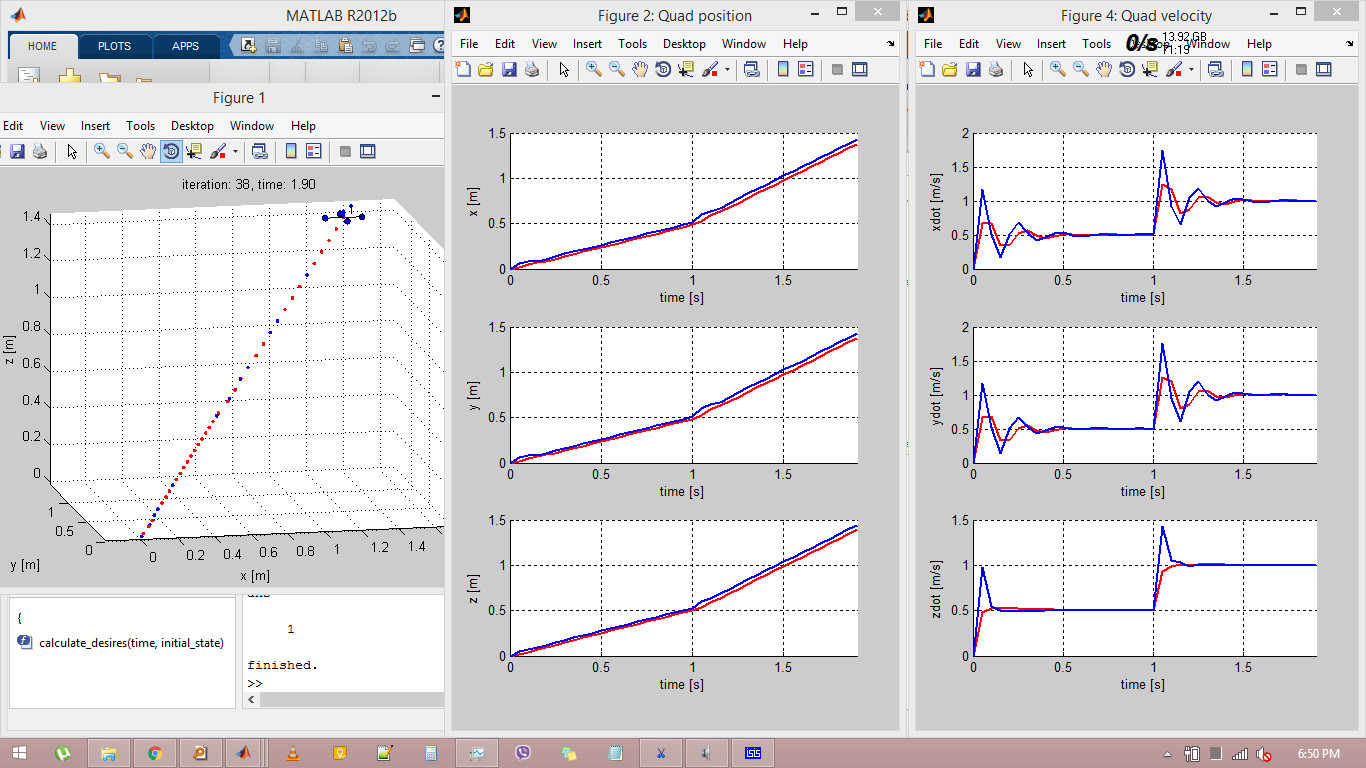Click the MATLAB command window horizontal scrollbar
The image size is (1366, 768).
point(350,700)
